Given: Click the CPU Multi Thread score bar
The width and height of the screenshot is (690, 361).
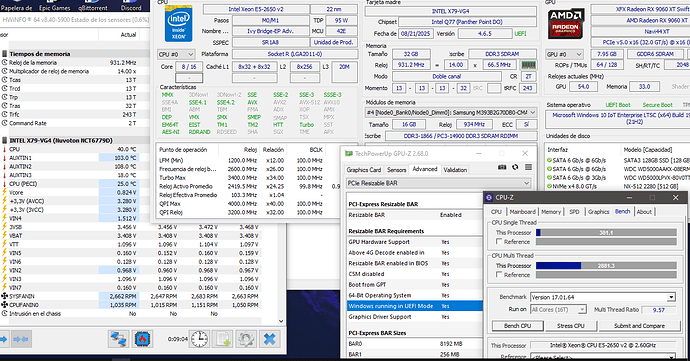Looking at the screenshot, I should 606,265.
